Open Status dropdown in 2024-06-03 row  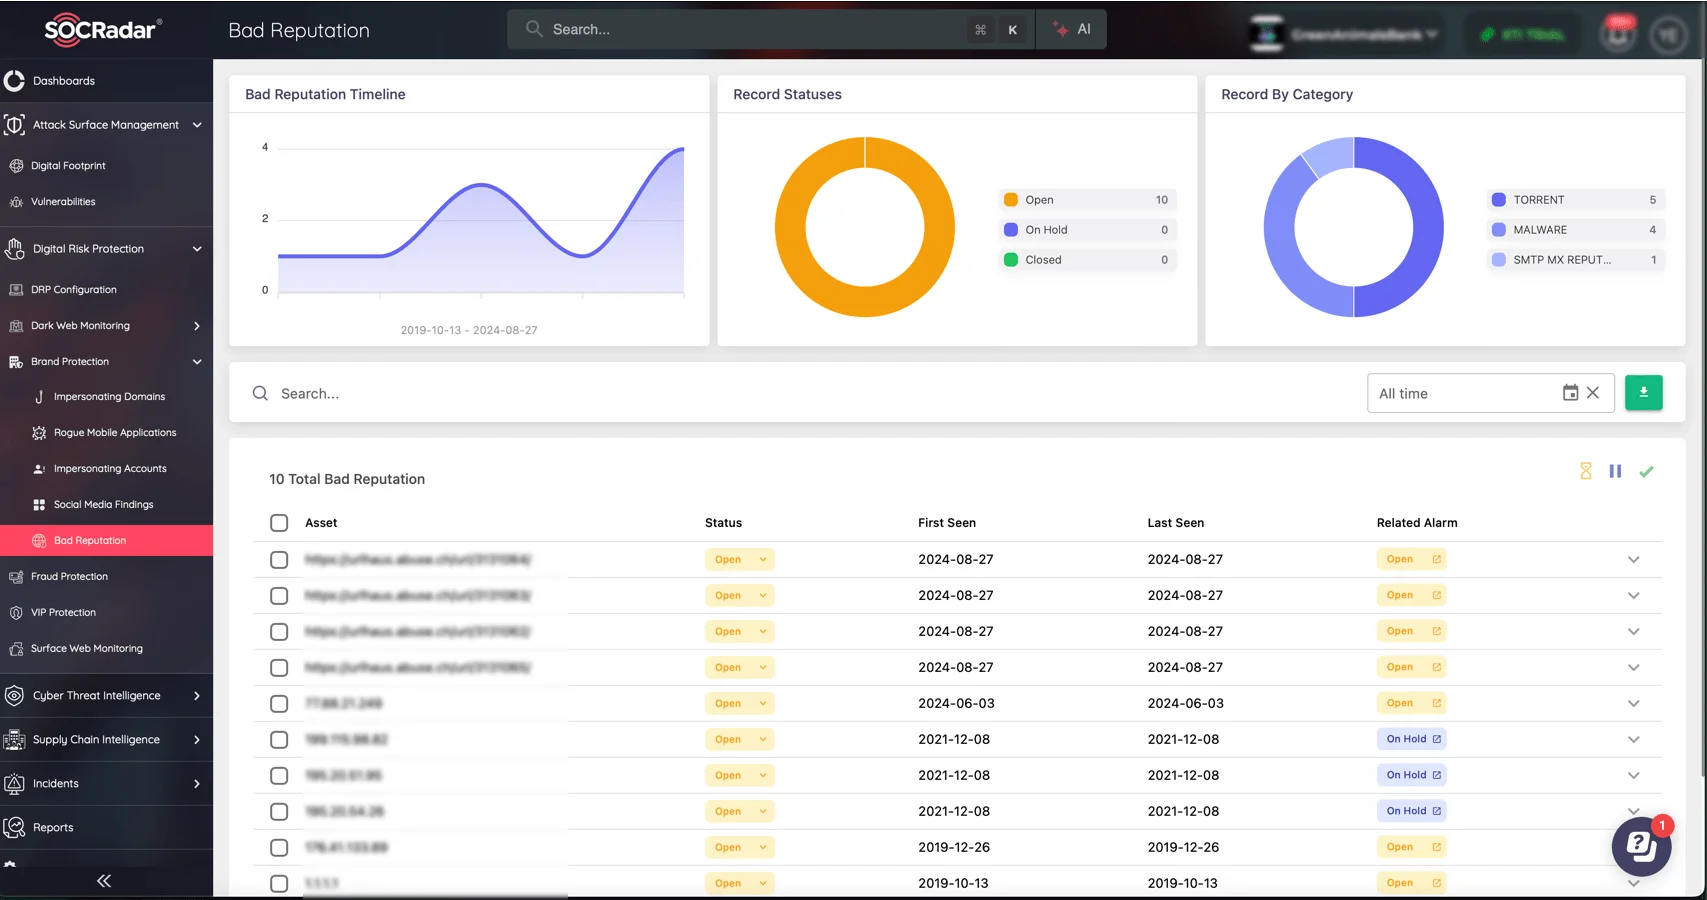(740, 704)
